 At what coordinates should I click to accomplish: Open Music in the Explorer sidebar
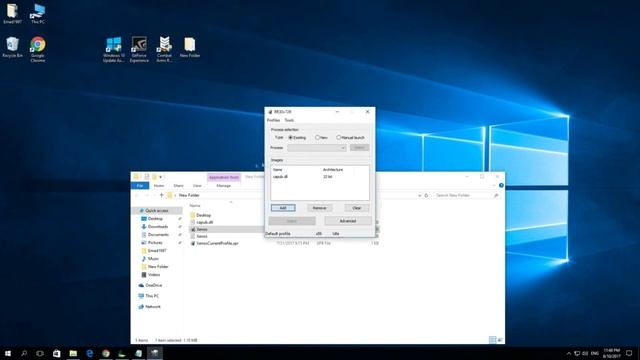point(153,259)
